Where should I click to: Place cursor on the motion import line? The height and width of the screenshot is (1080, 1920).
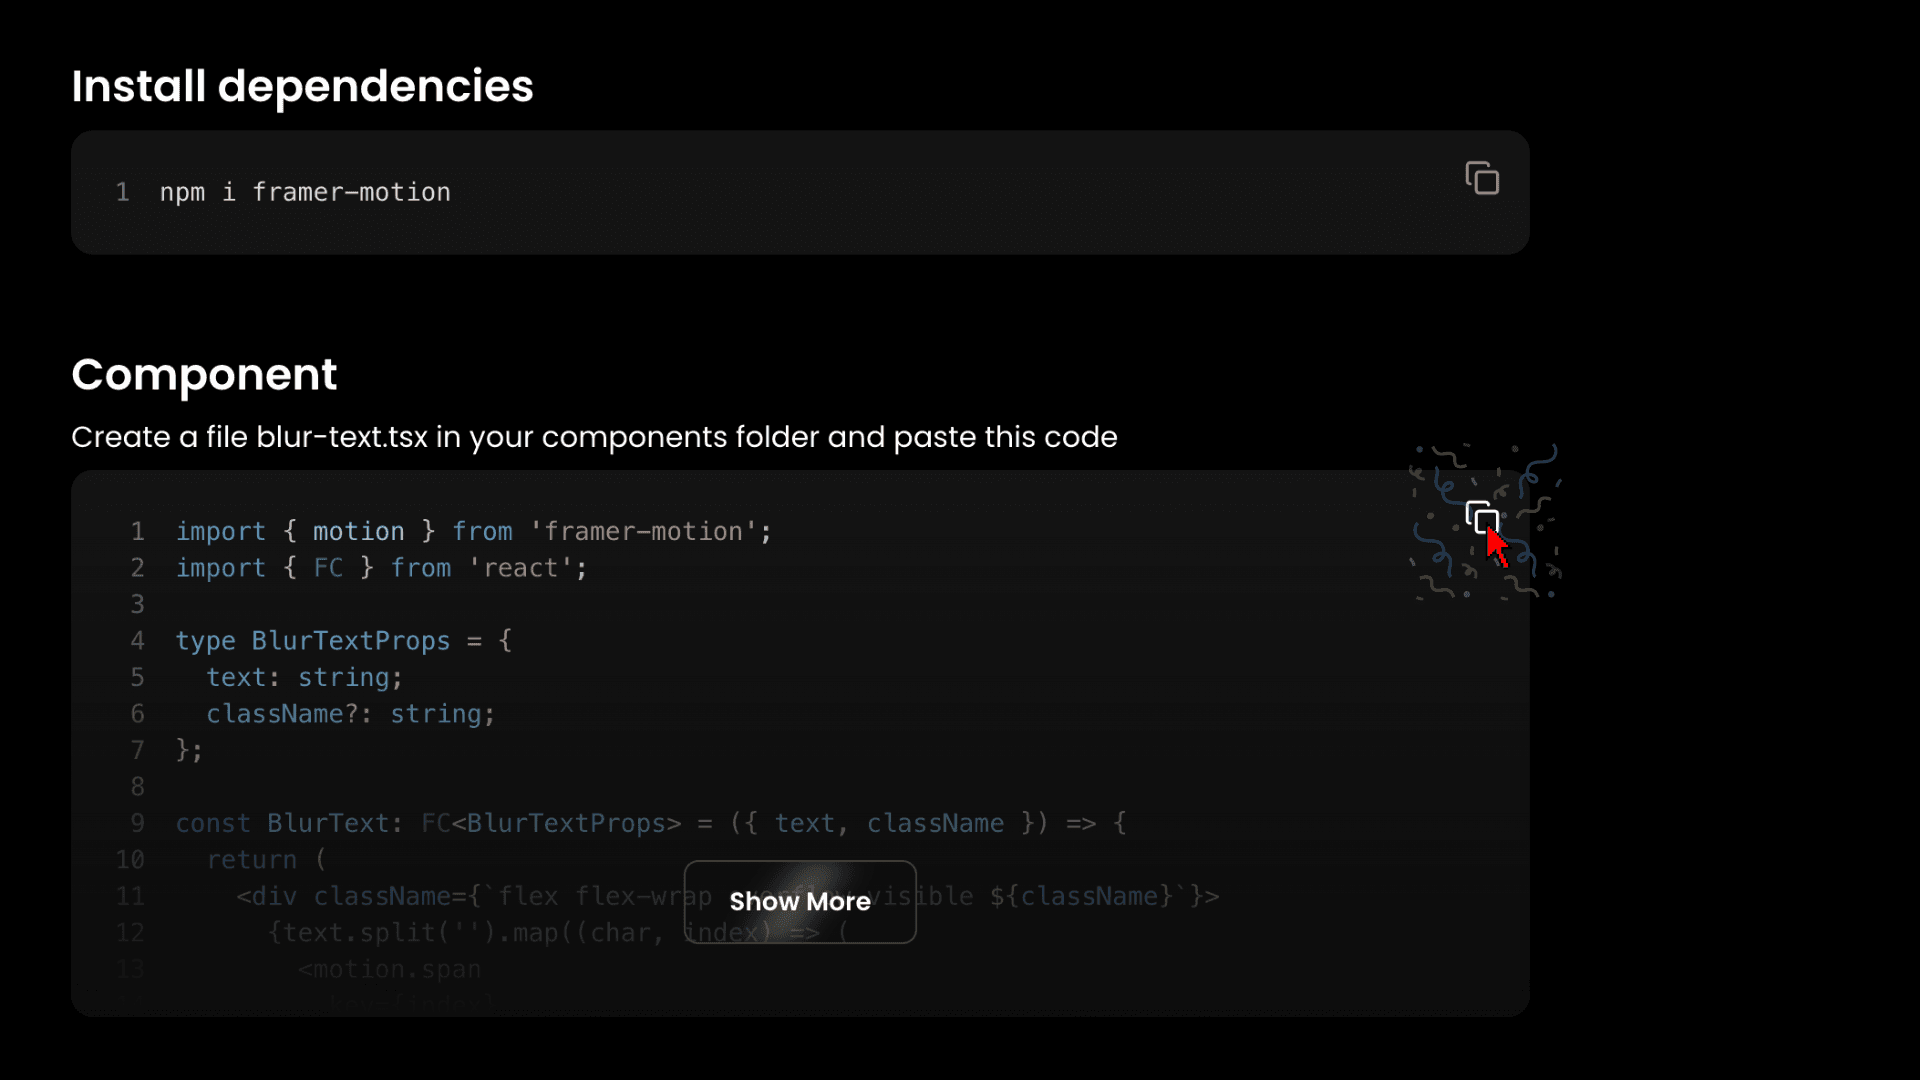pyautogui.click(x=473, y=531)
